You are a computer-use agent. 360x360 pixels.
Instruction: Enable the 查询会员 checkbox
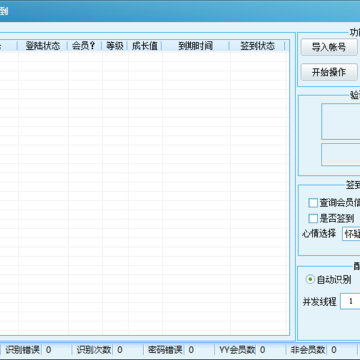tap(313, 203)
